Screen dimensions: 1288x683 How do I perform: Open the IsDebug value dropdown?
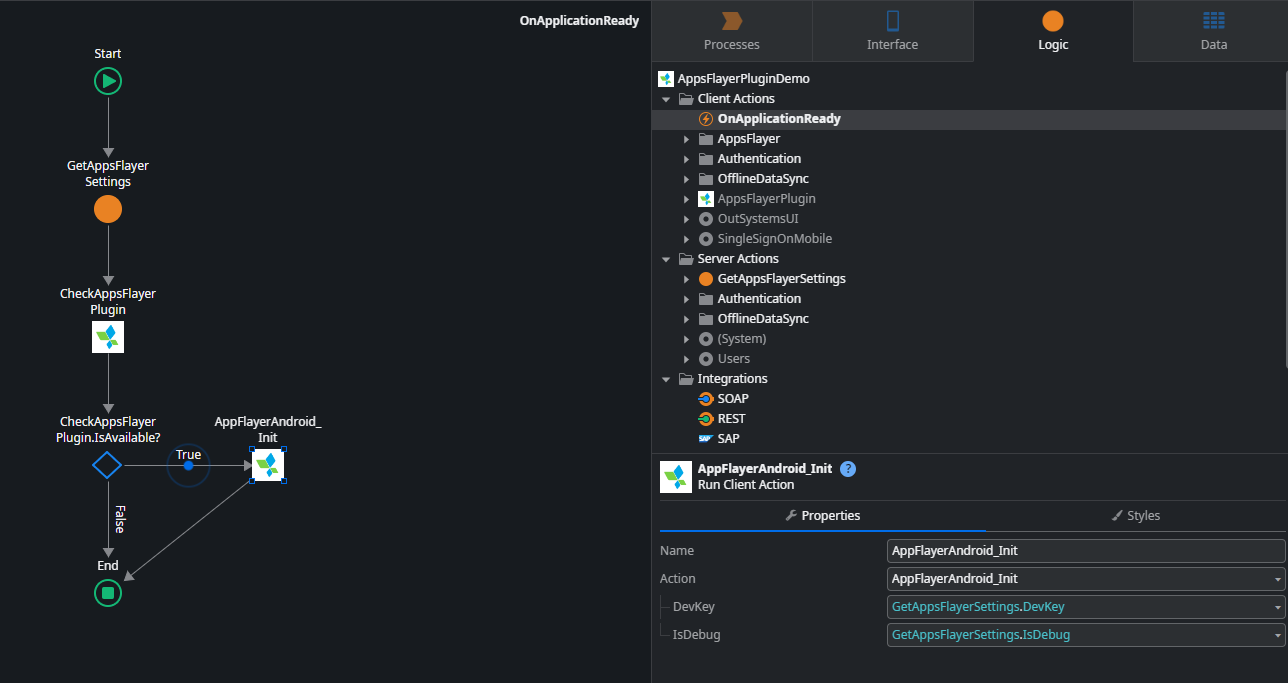[1278, 635]
